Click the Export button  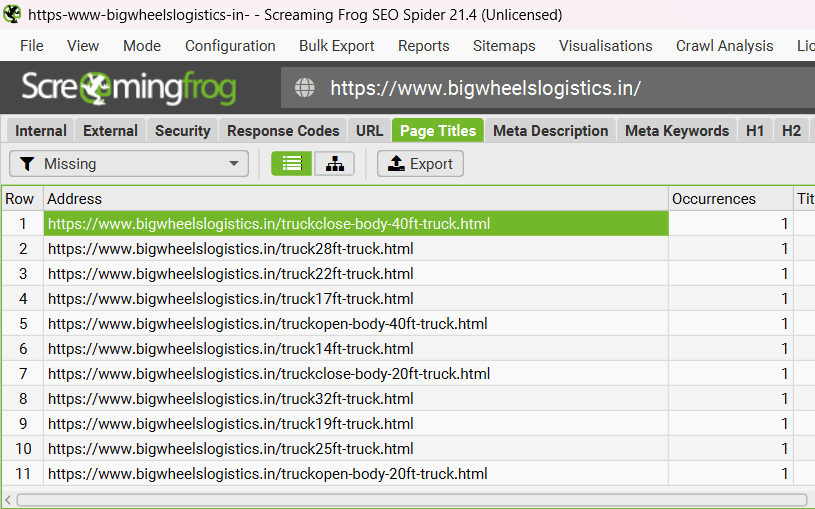[x=420, y=164]
